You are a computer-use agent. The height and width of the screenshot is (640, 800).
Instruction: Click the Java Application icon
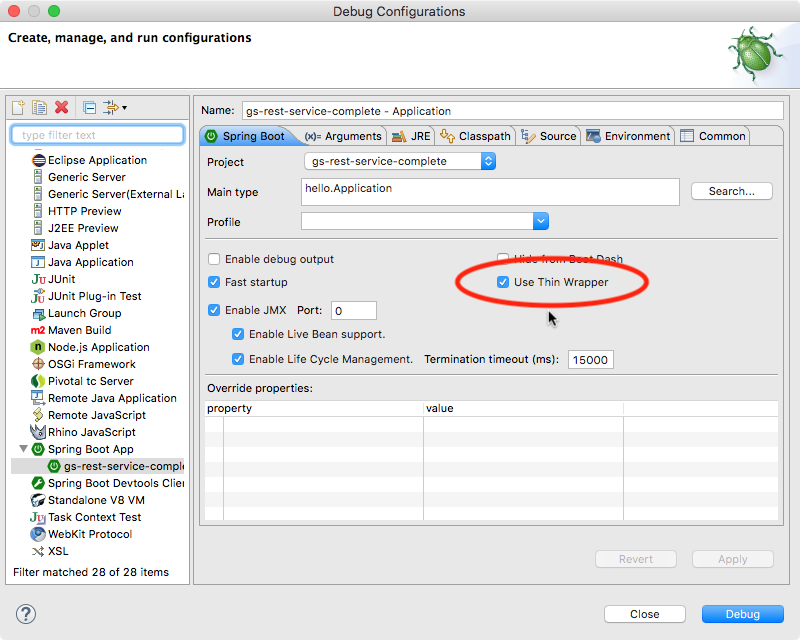coord(38,262)
